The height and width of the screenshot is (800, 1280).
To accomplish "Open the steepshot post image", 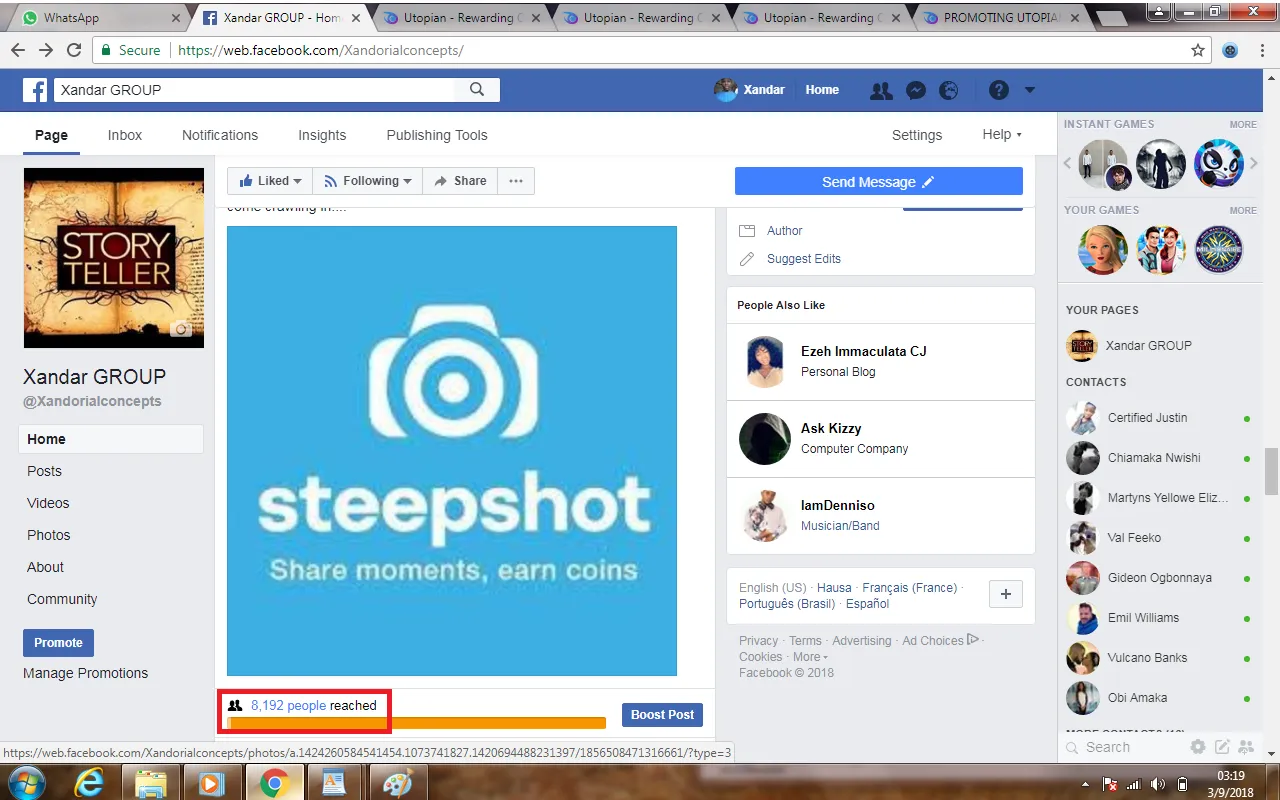I will (452, 451).
